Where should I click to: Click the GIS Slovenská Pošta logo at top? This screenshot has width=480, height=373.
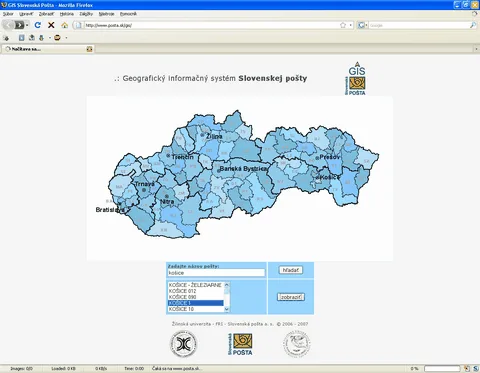click(x=356, y=78)
